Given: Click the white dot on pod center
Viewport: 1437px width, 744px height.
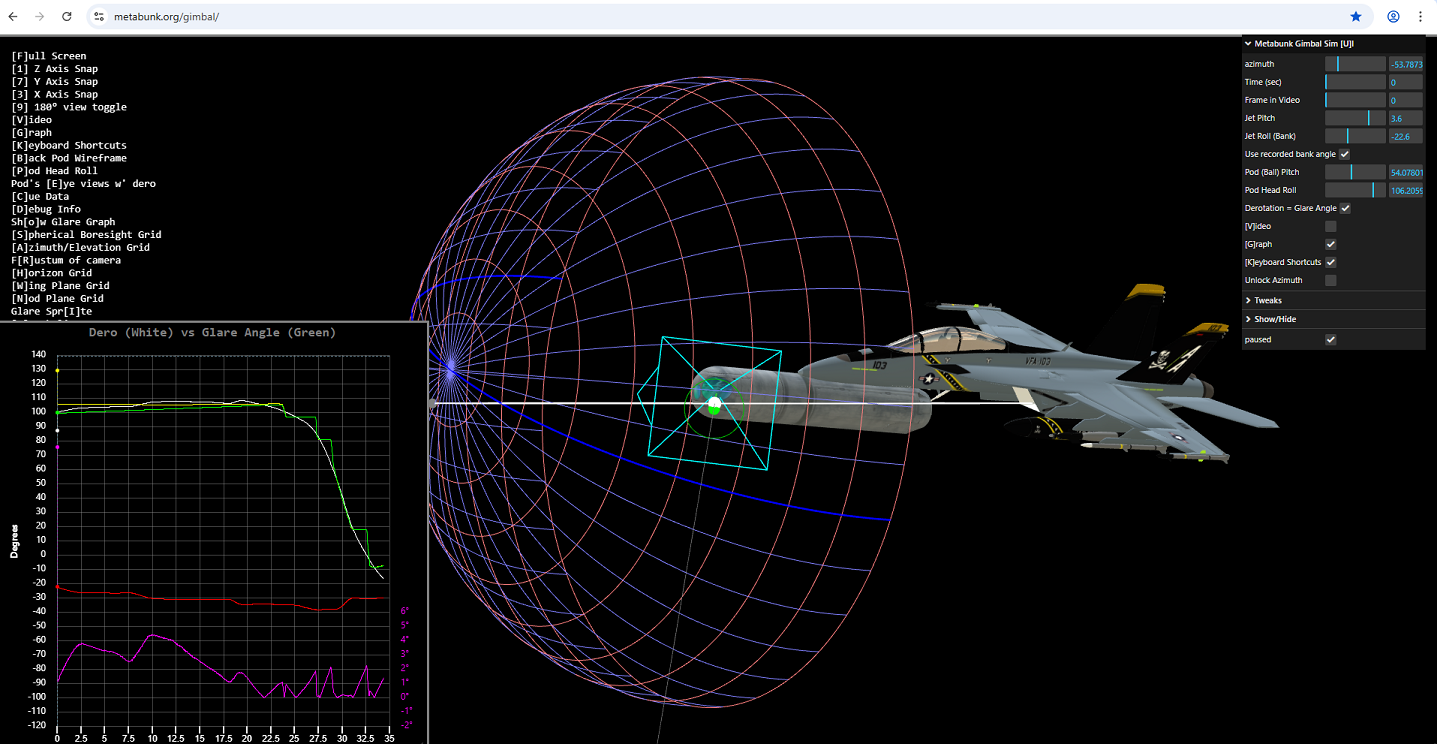Looking at the screenshot, I should 714,404.
